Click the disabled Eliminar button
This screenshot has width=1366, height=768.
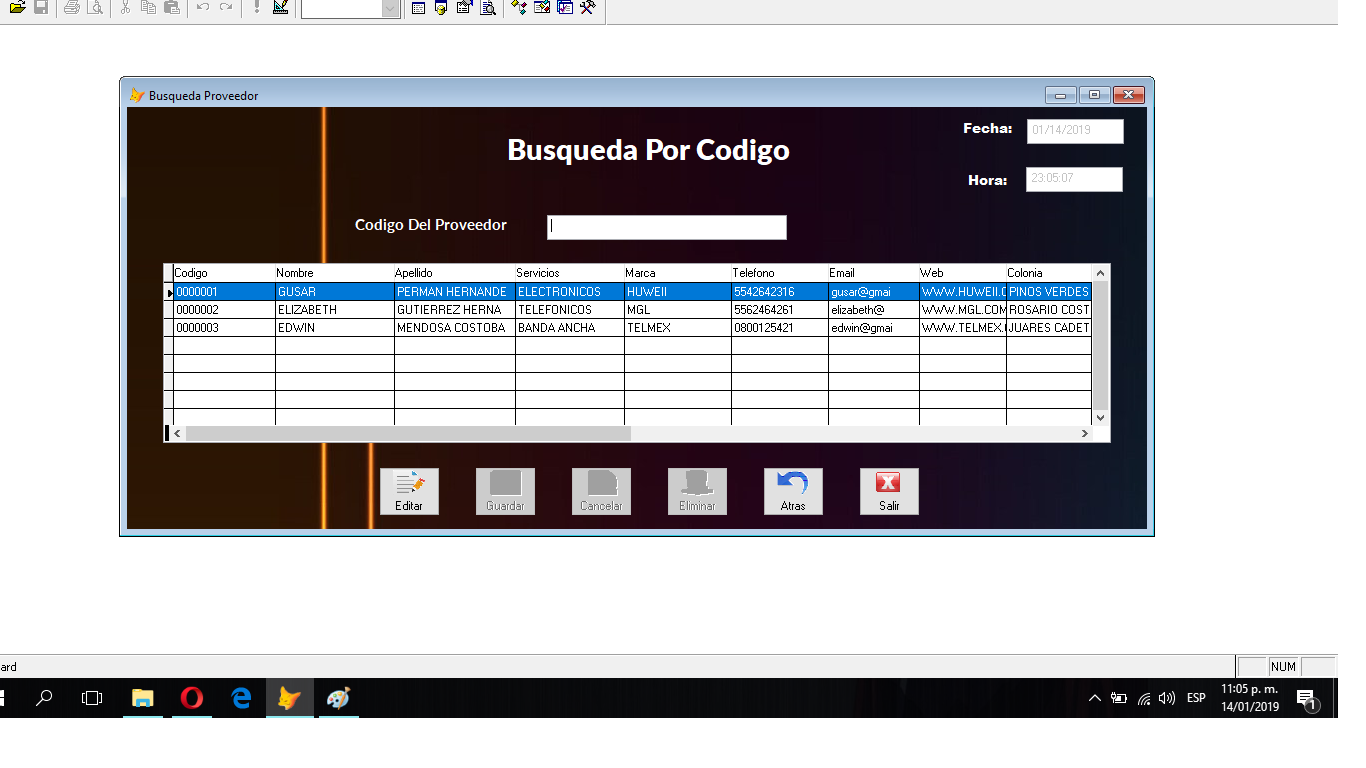tap(697, 492)
